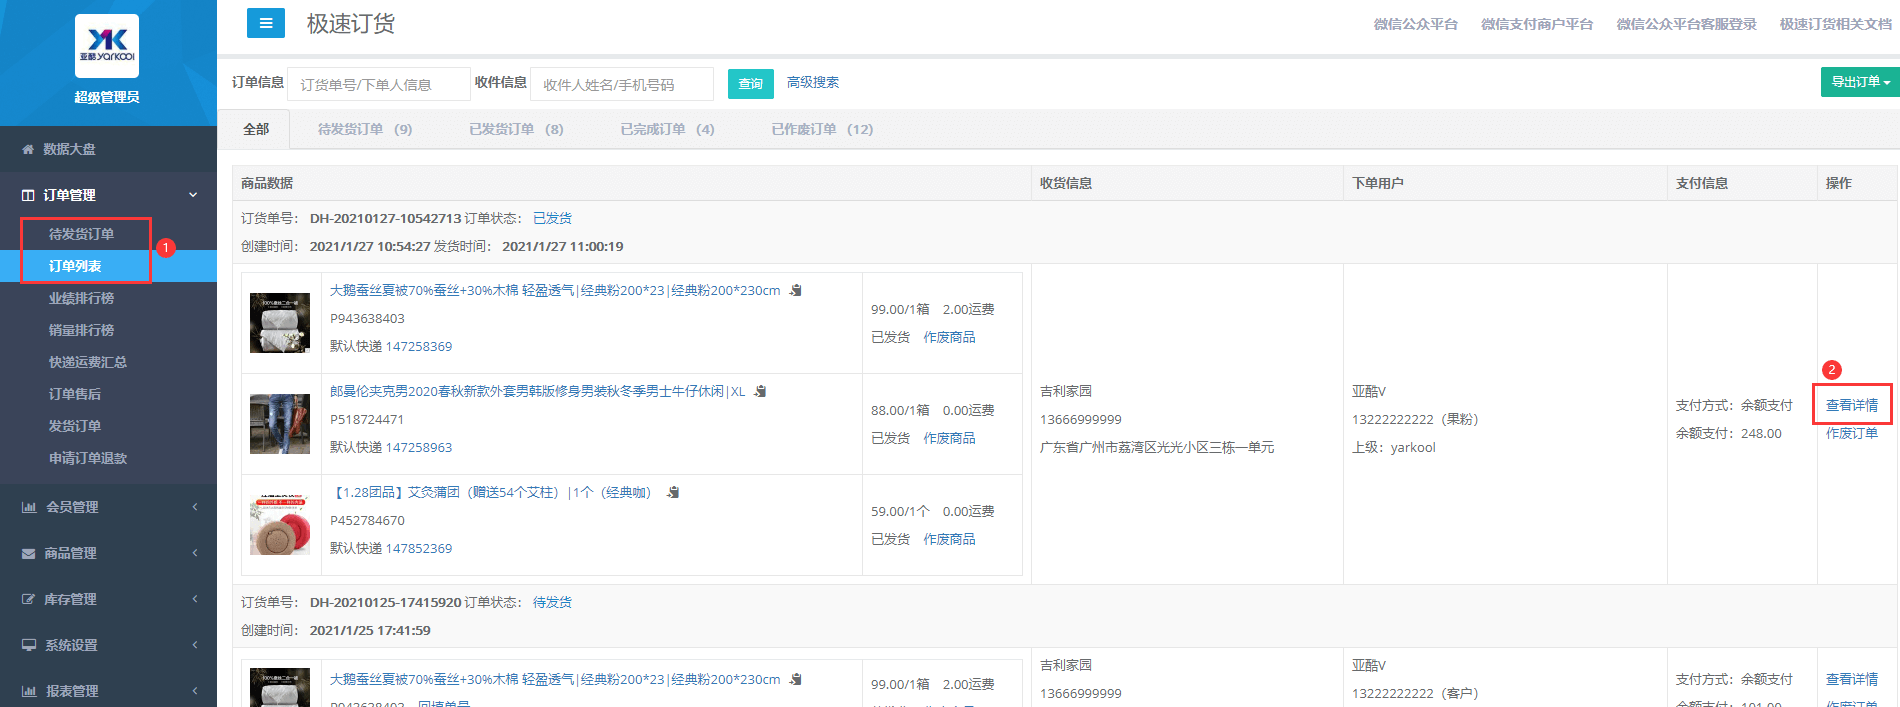This screenshot has width=1900, height=707.
Task: Switch to 已发货订单 (8) tab
Action: (x=516, y=129)
